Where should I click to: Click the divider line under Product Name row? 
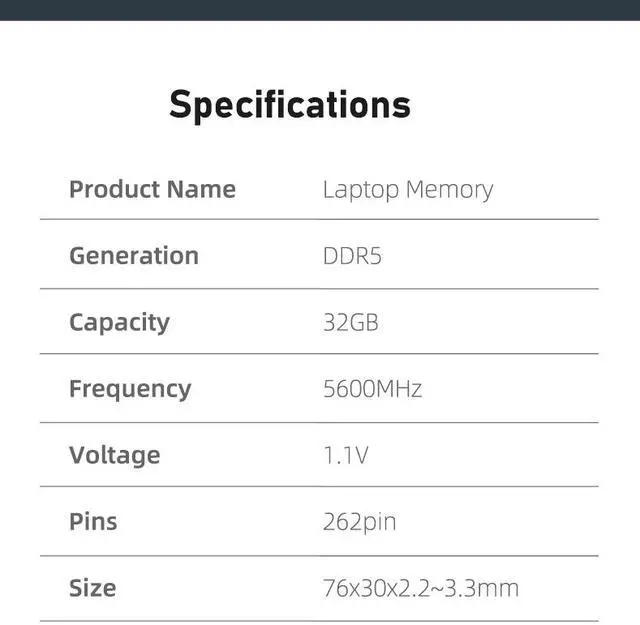pos(320,219)
